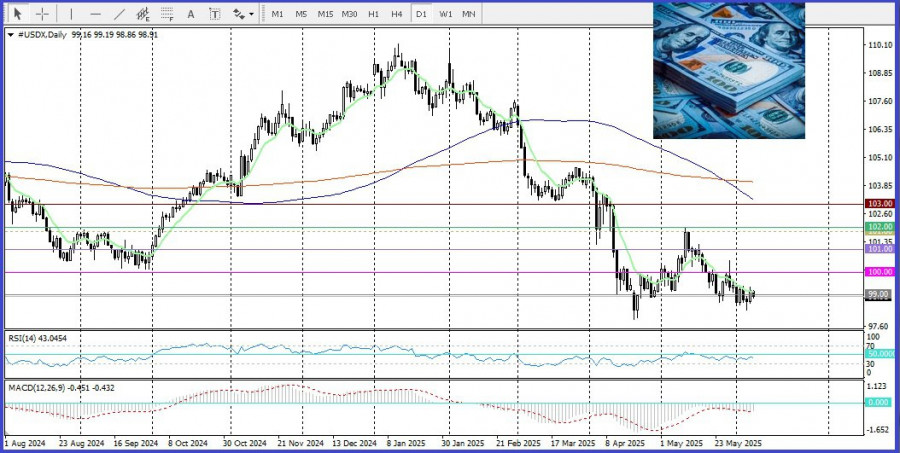The image size is (900, 453).
Task: Click the 23 May 2025 date label
Action: pyautogui.click(x=739, y=444)
